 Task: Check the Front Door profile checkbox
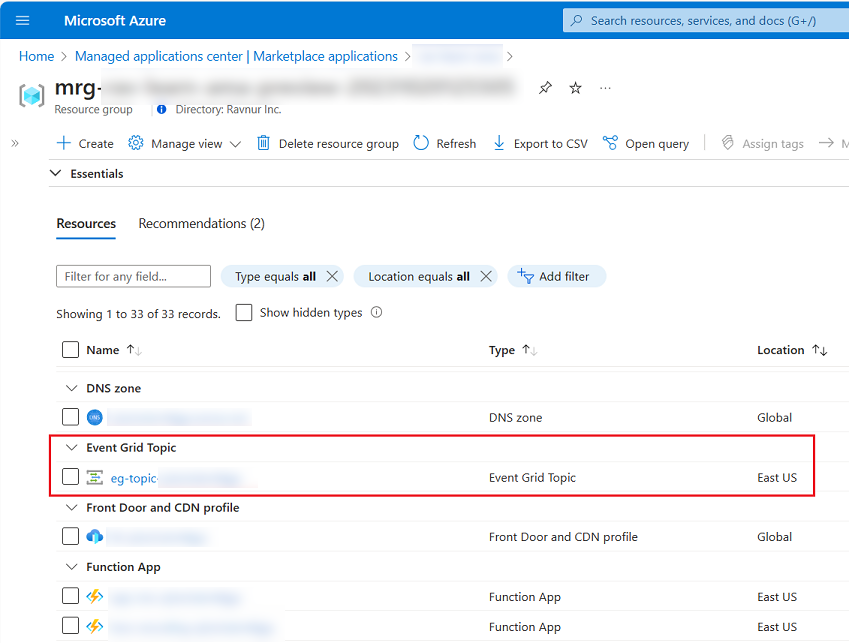point(70,536)
